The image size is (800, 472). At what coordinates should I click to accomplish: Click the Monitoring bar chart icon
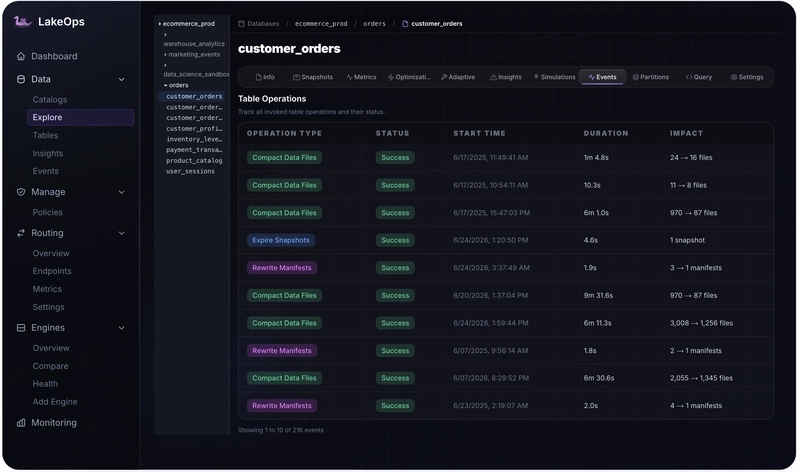pos(21,423)
